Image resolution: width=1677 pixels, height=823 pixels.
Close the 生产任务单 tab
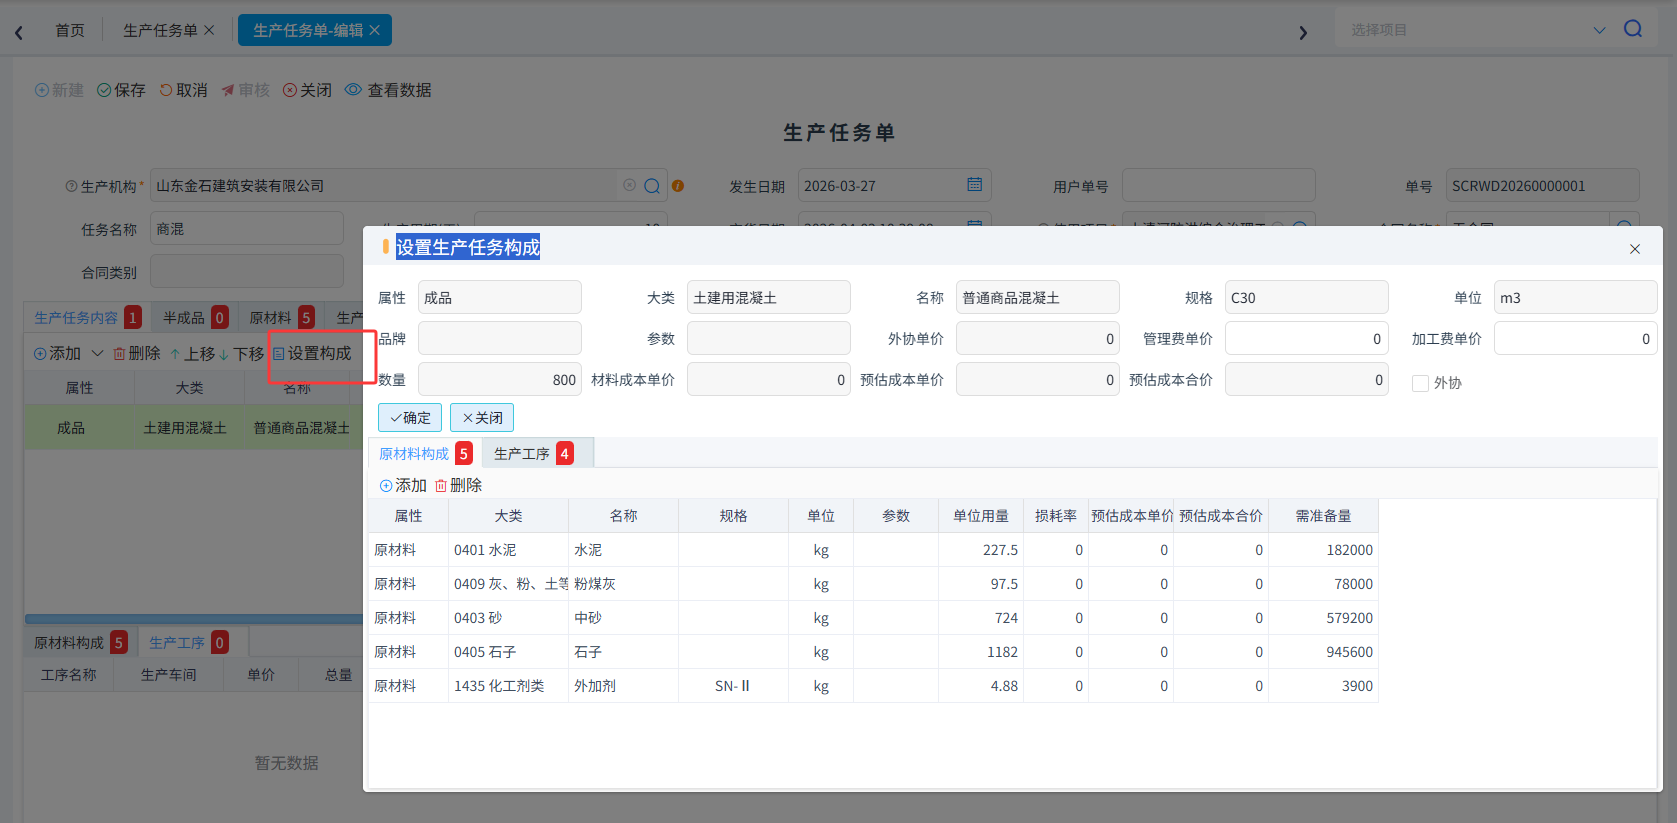coord(209,30)
